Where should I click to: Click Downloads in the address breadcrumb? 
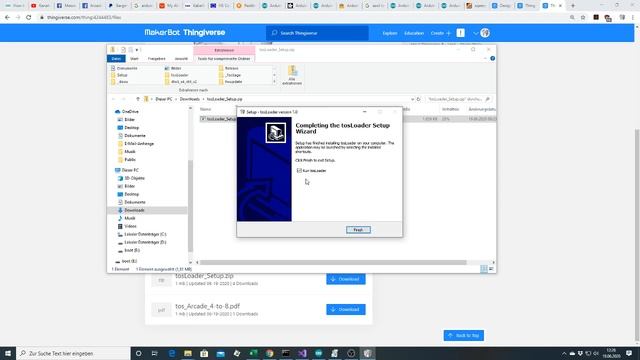coord(190,99)
